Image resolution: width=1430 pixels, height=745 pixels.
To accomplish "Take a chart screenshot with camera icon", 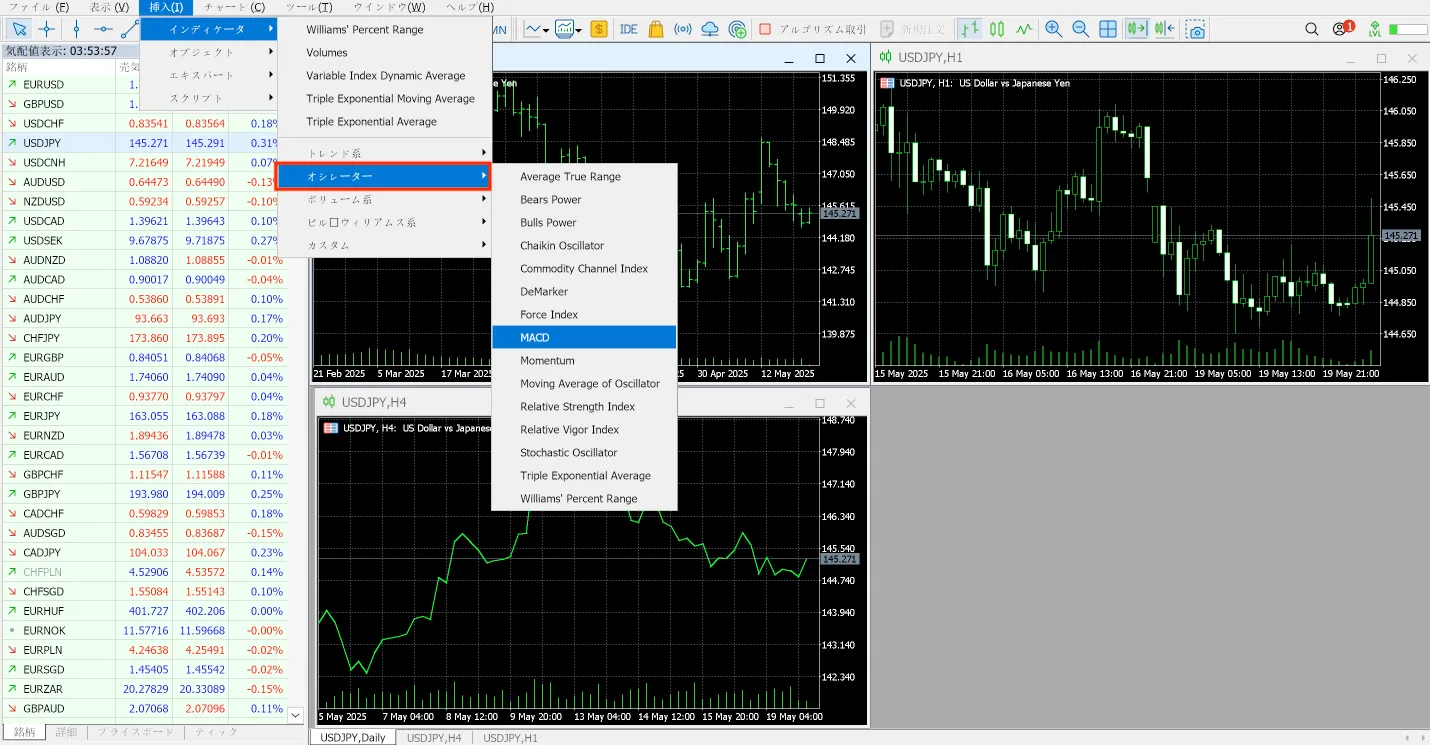I will click(x=1195, y=29).
